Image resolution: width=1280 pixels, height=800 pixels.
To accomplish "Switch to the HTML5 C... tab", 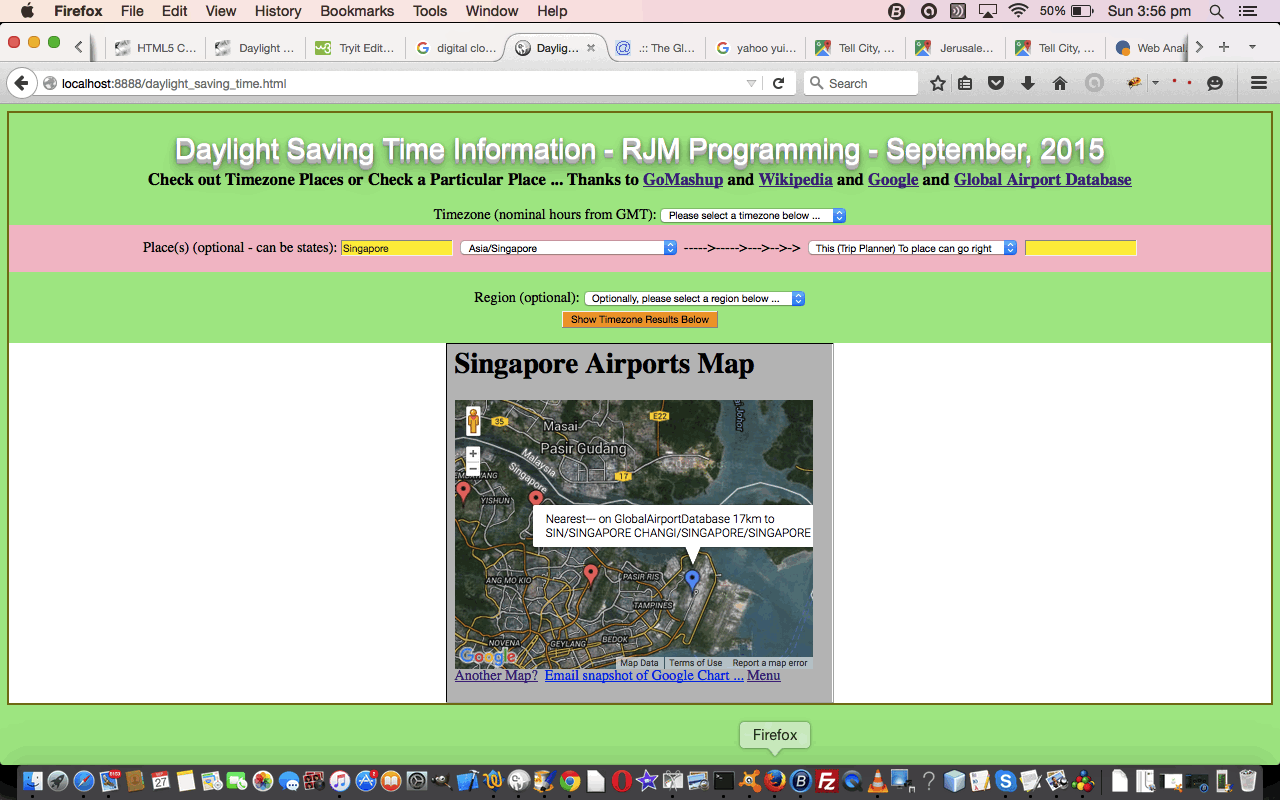I will point(155,47).
